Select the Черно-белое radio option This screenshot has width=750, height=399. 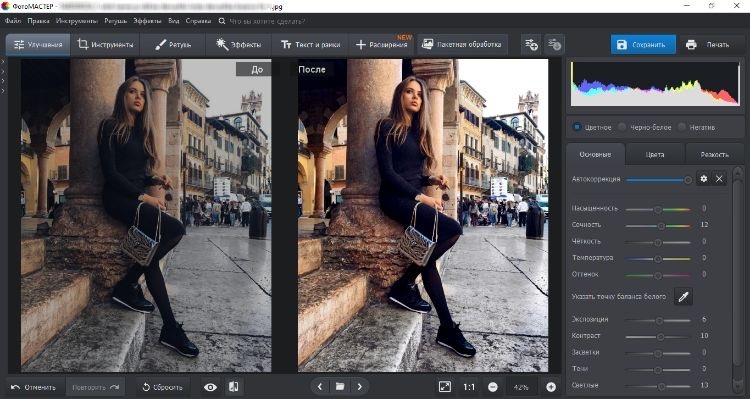coord(622,127)
